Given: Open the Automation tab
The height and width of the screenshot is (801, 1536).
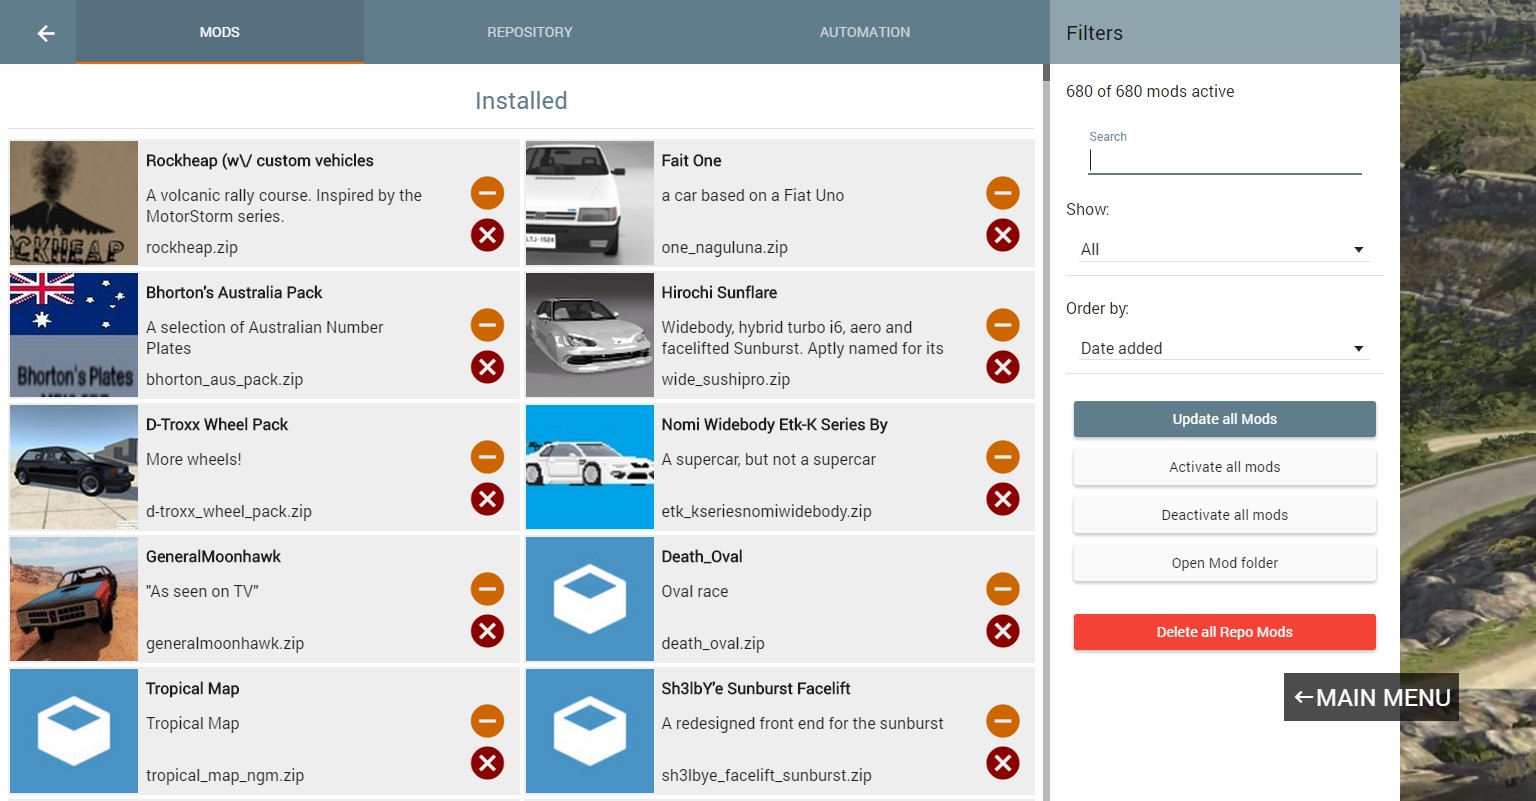Looking at the screenshot, I should click(864, 32).
